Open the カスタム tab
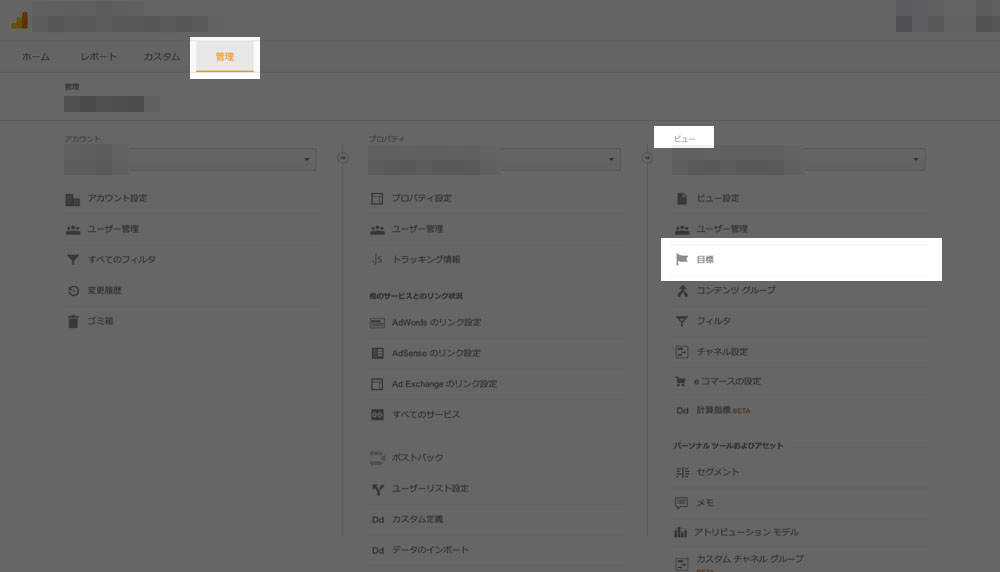 click(x=161, y=57)
